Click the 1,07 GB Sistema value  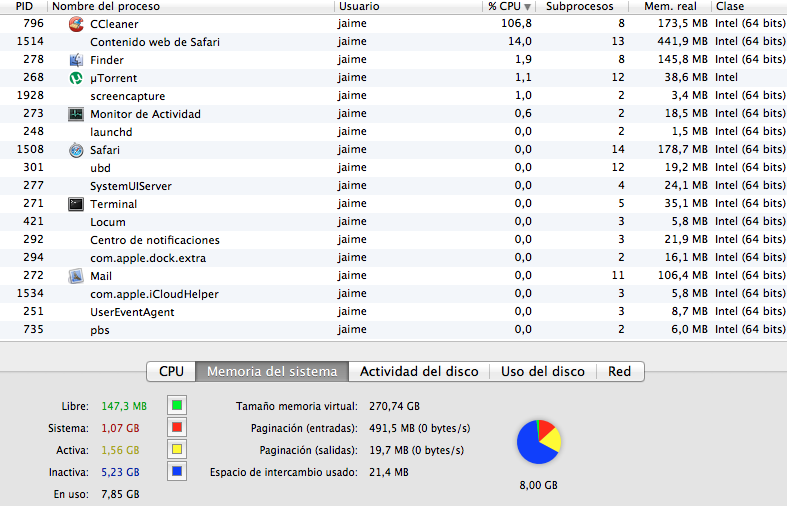[120, 428]
